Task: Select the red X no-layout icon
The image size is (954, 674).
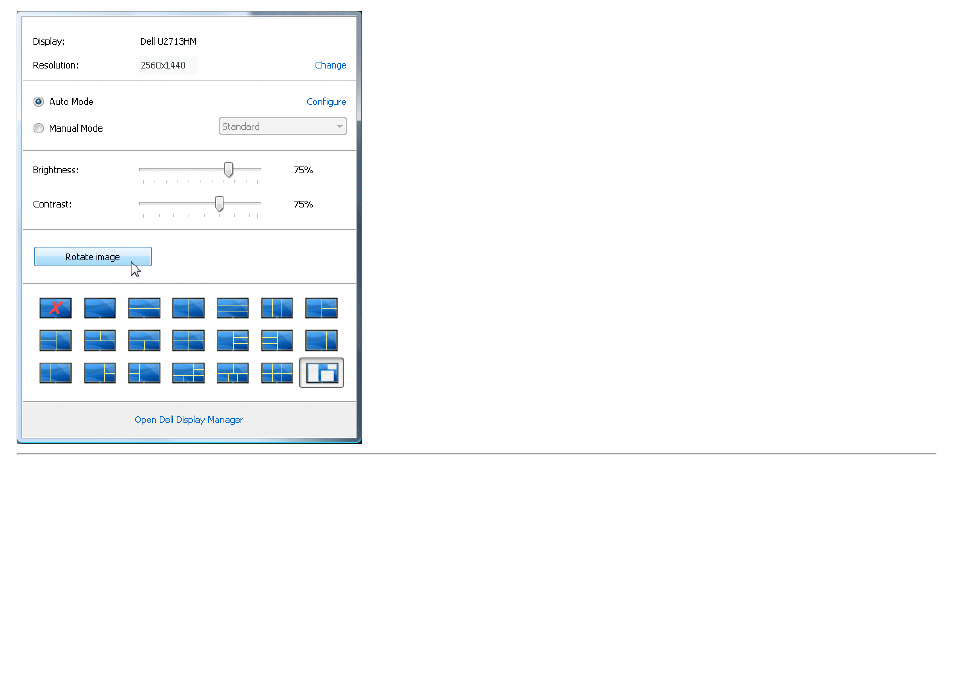Action: coord(55,308)
